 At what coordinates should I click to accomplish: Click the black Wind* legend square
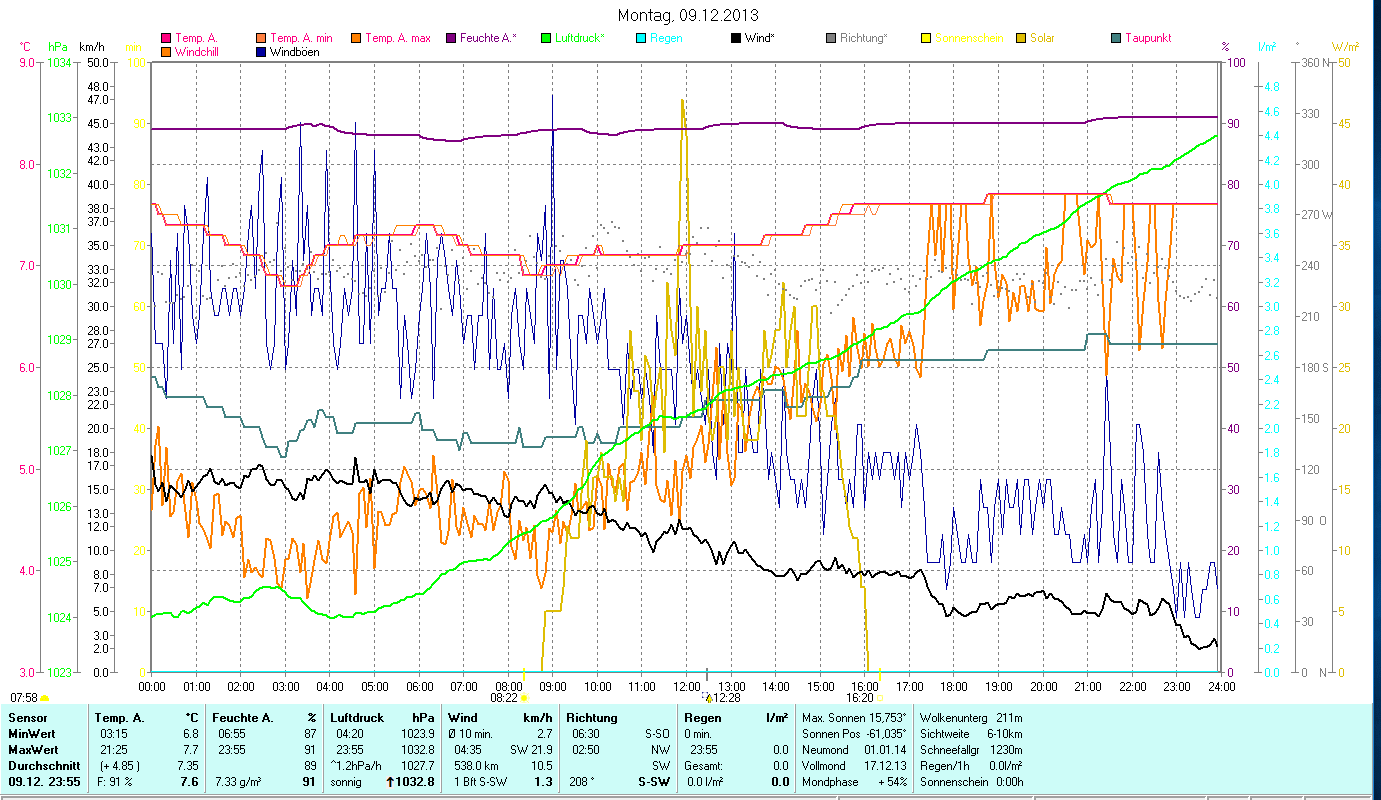(735, 39)
